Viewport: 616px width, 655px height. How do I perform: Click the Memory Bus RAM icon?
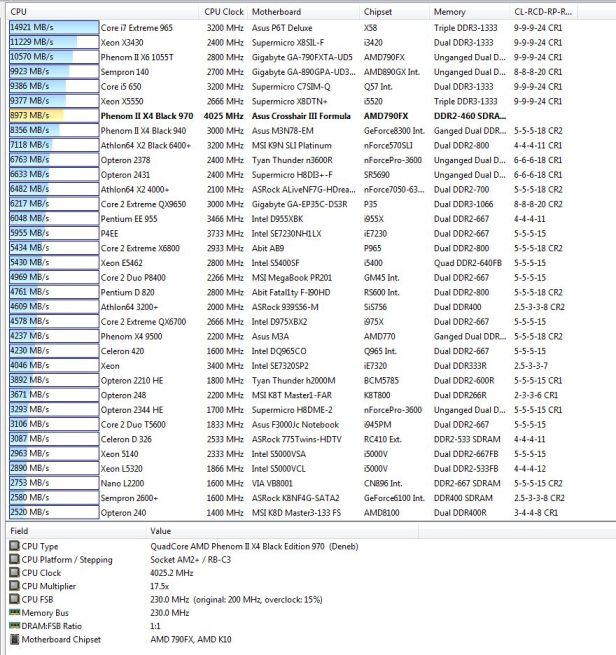pyautogui.click(x=15, y=612)
